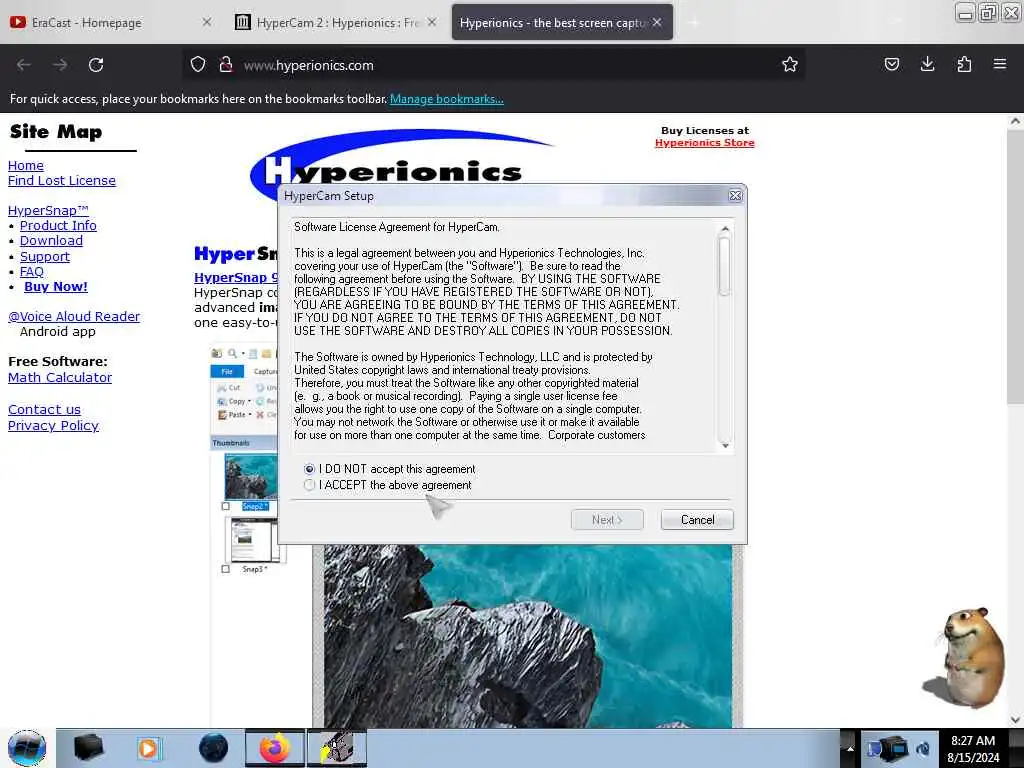Image resolution: width=1024 pixels, height=768 pixels.
Task: Close the EraCast Homepage tab
Action: tap(207, 22)
